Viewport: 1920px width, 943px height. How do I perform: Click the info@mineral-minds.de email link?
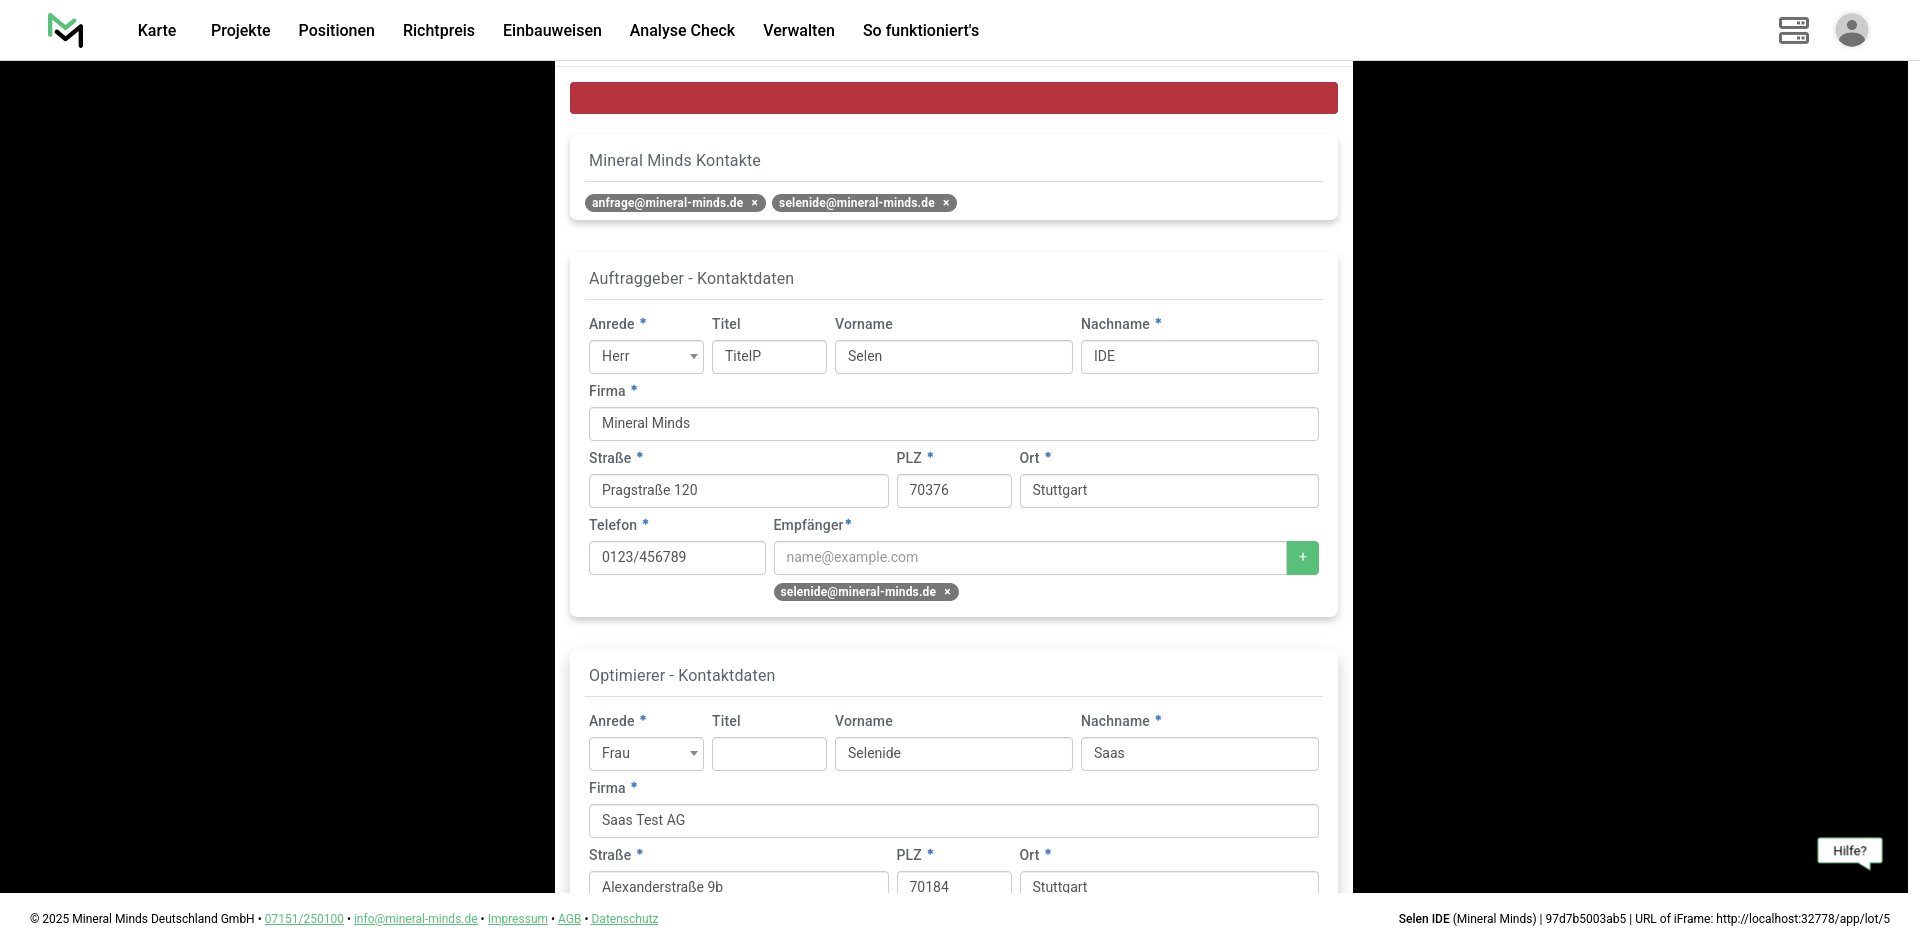pyautogui.click(x=415, y=919)
